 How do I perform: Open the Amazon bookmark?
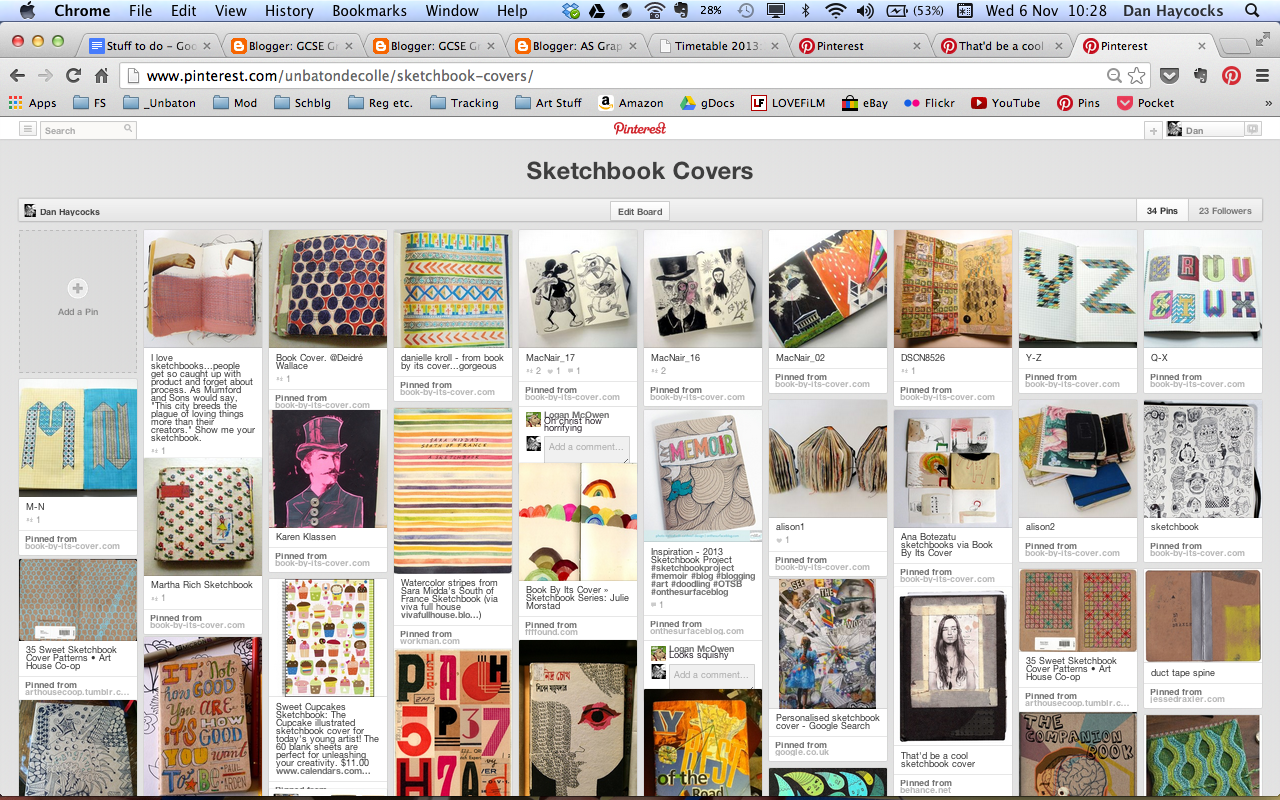click(631, 103)
